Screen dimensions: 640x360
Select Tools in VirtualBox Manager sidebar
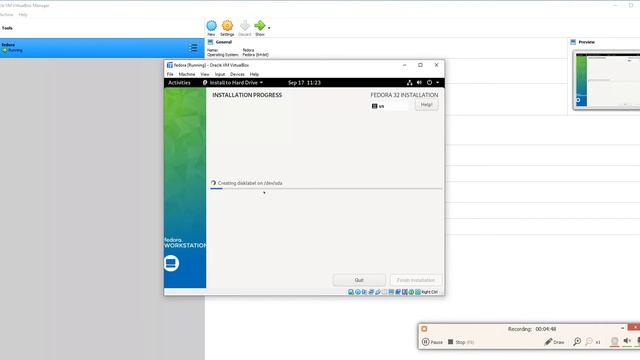(7, 28)
